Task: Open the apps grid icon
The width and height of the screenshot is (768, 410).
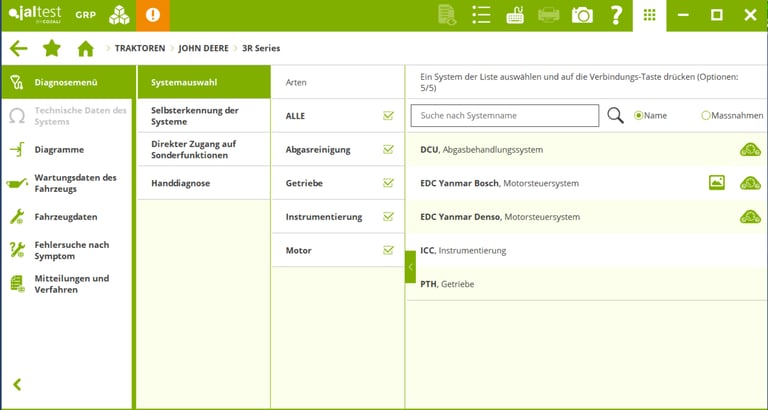Action: pyautogui.click(x=649, y=15)
